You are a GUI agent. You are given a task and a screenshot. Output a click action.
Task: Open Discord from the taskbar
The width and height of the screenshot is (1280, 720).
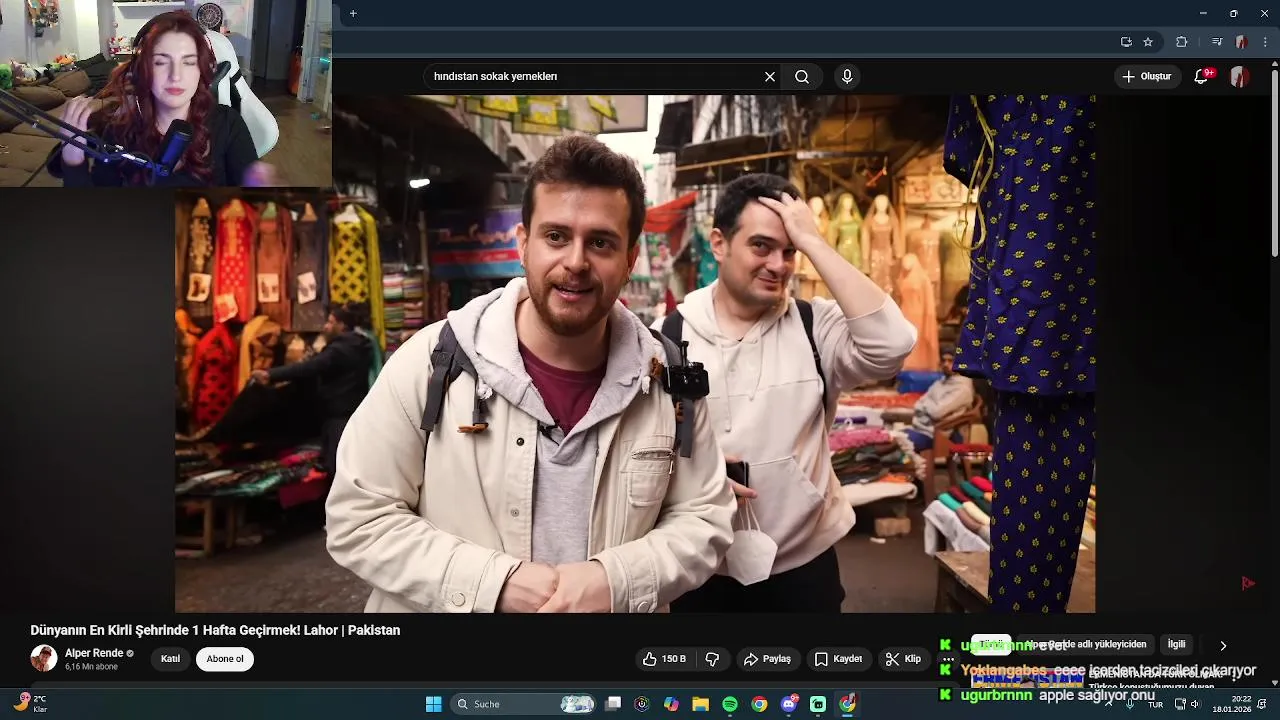tap(789, 704)
